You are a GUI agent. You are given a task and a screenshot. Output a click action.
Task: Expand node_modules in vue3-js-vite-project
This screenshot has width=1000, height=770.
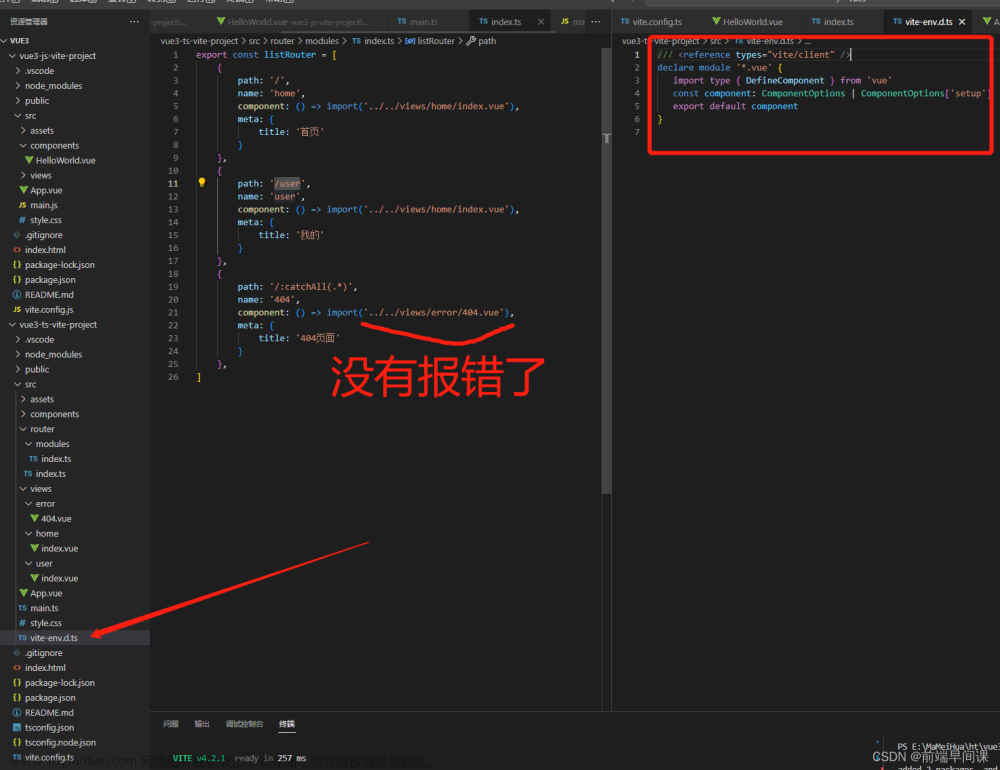click(18, 85)
